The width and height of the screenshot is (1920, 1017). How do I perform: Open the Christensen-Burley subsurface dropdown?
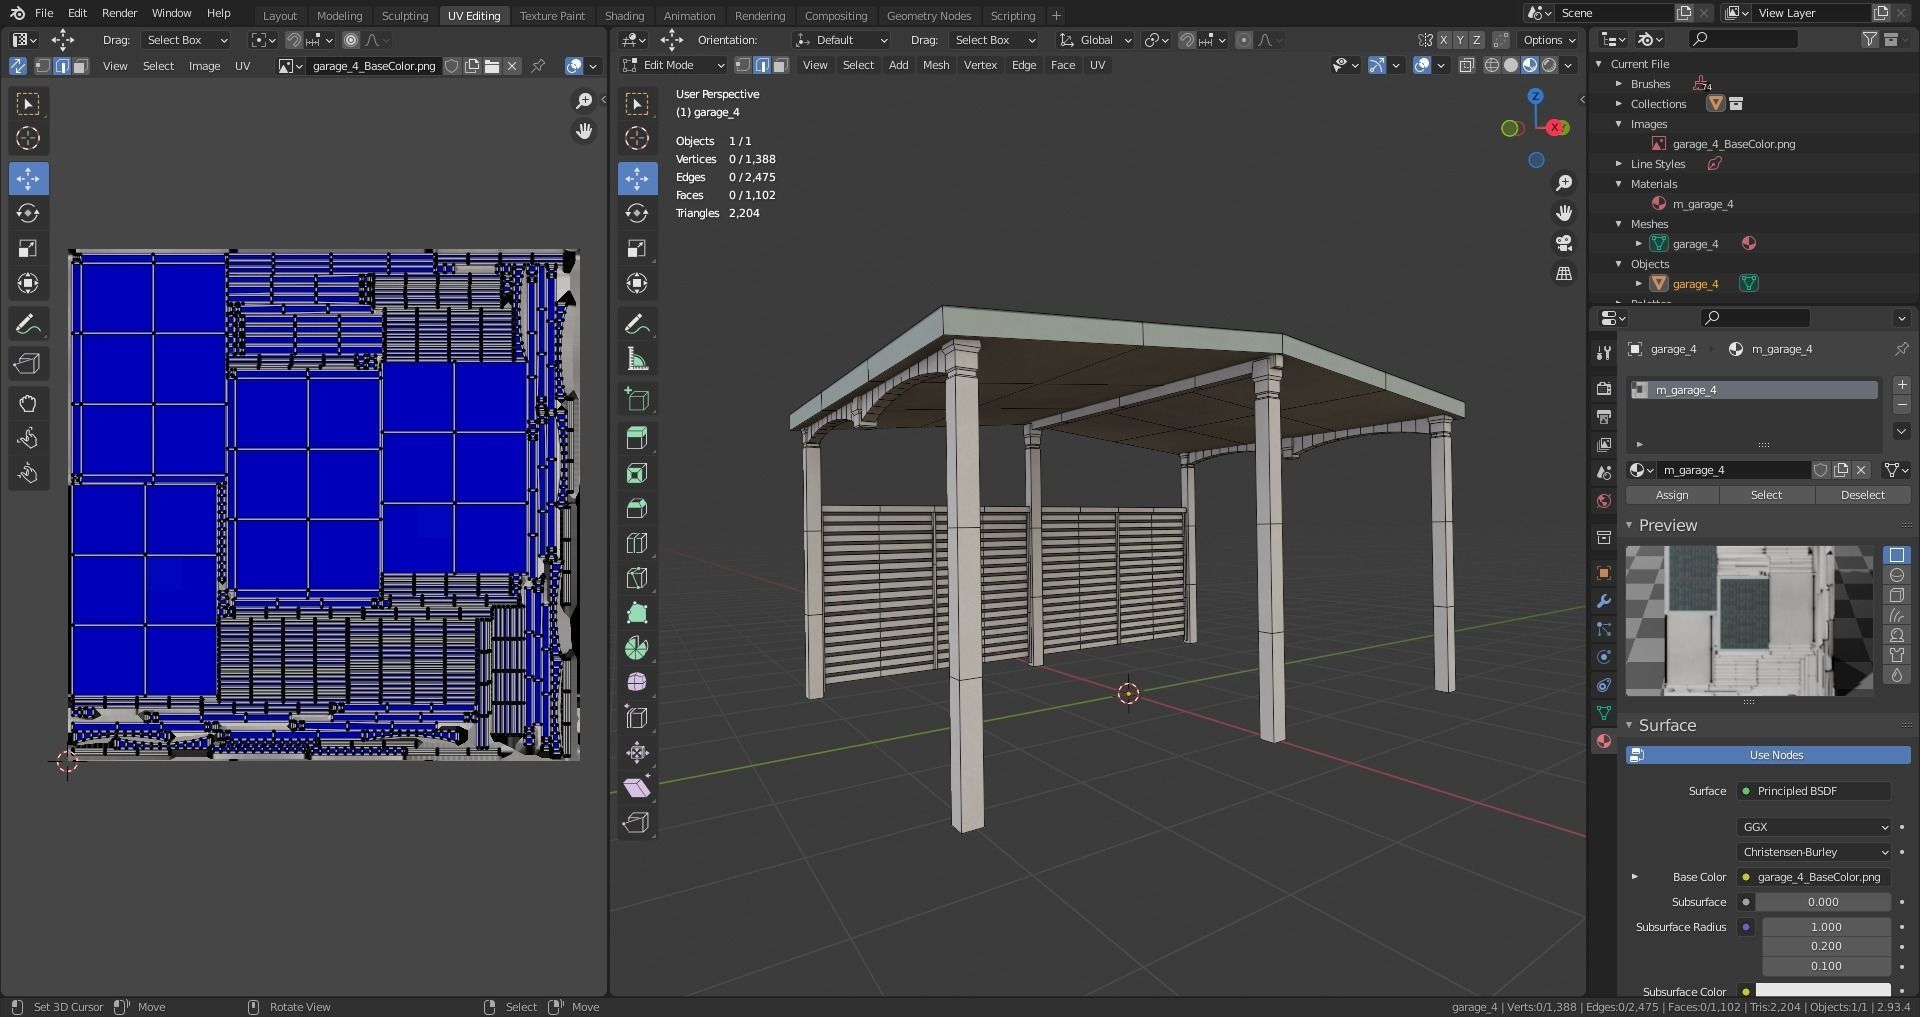(1814, 852)
